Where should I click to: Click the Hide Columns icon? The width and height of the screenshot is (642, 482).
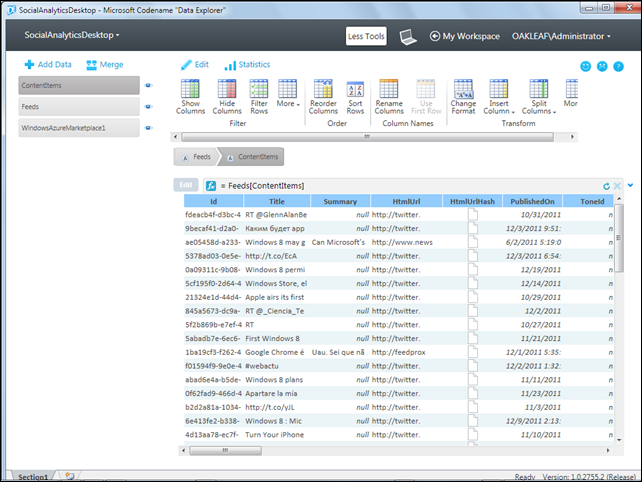pos(226,89)
